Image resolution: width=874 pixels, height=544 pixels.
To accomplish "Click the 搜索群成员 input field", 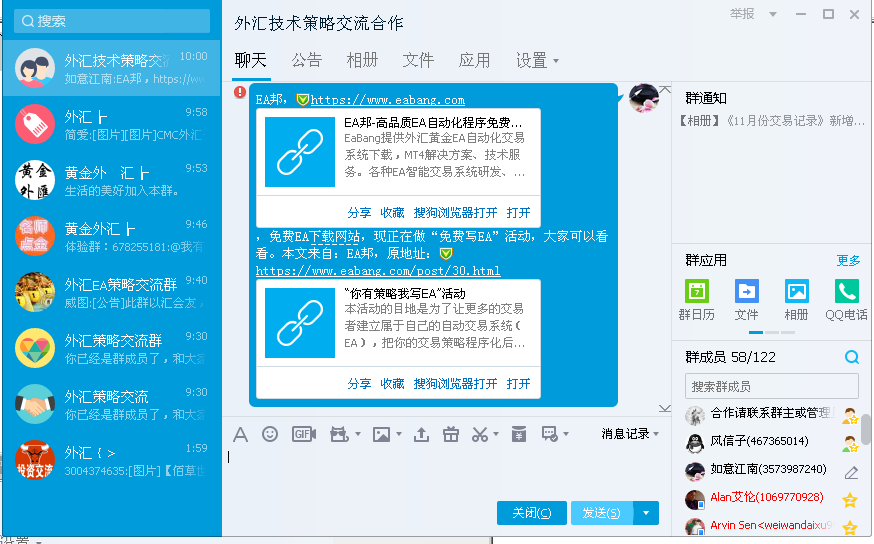I will point(771,386).
